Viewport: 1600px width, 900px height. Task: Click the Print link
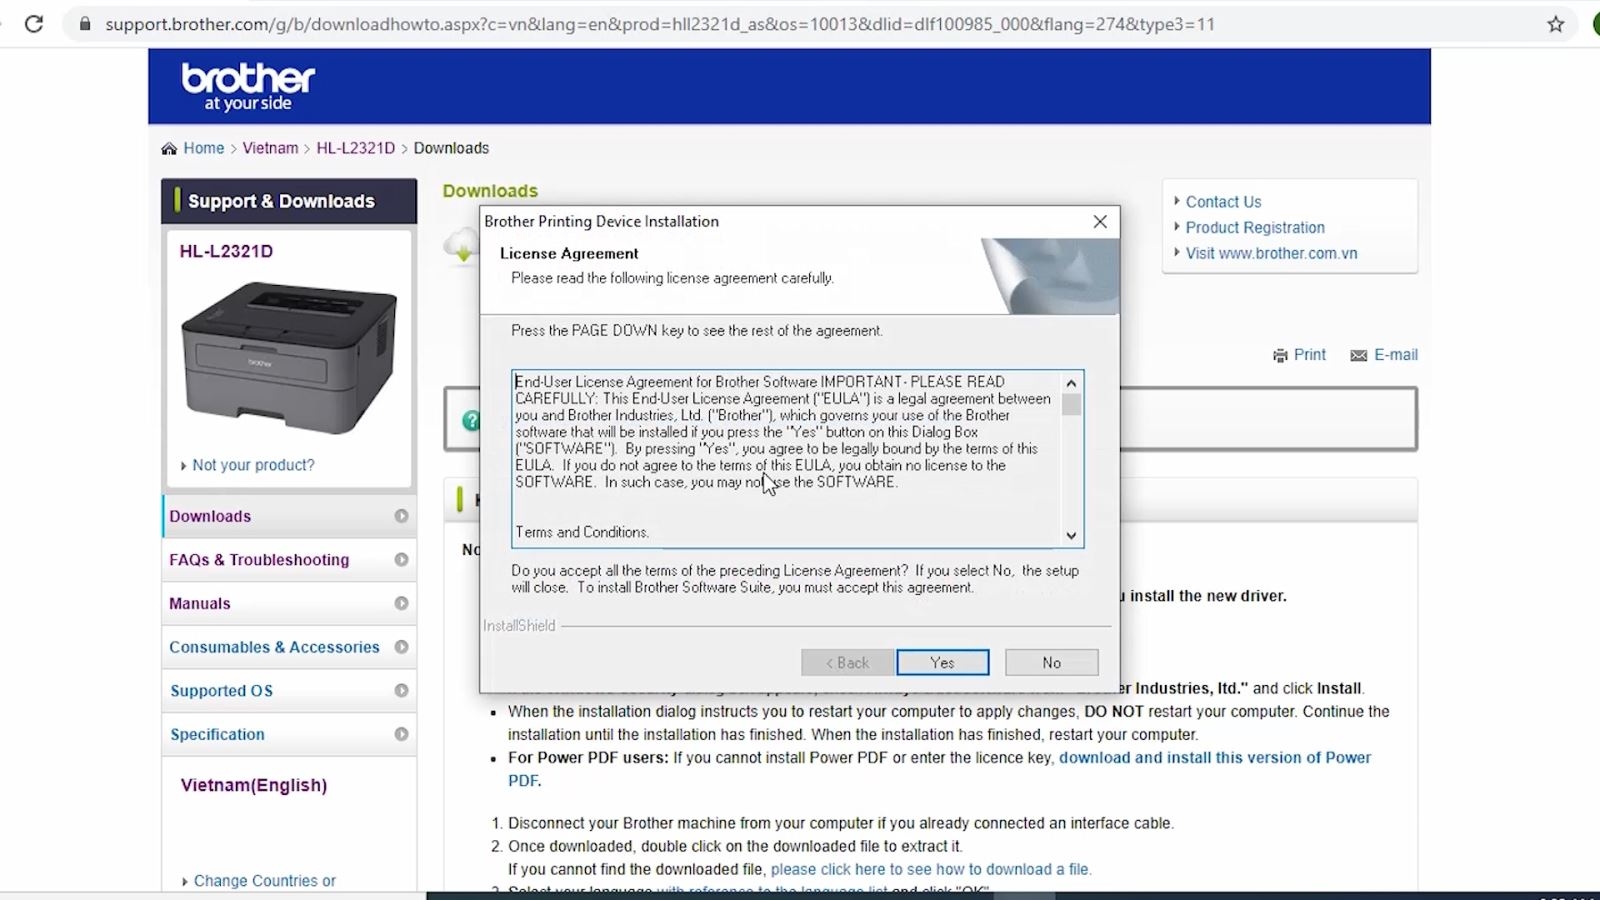point(1310,355)
